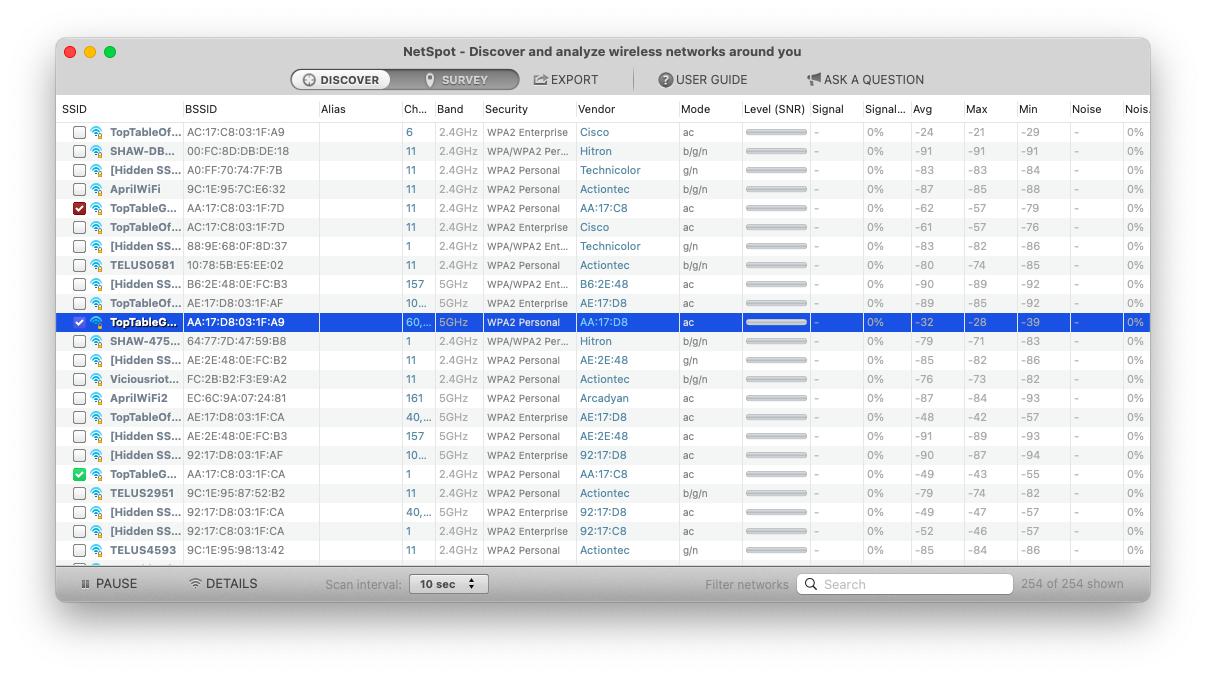Image resolution: width=1206 pixels, height=676 pixels.
Task: Click the Wi-Fi icon for TELUS4593 row
Action: [97, 550]
